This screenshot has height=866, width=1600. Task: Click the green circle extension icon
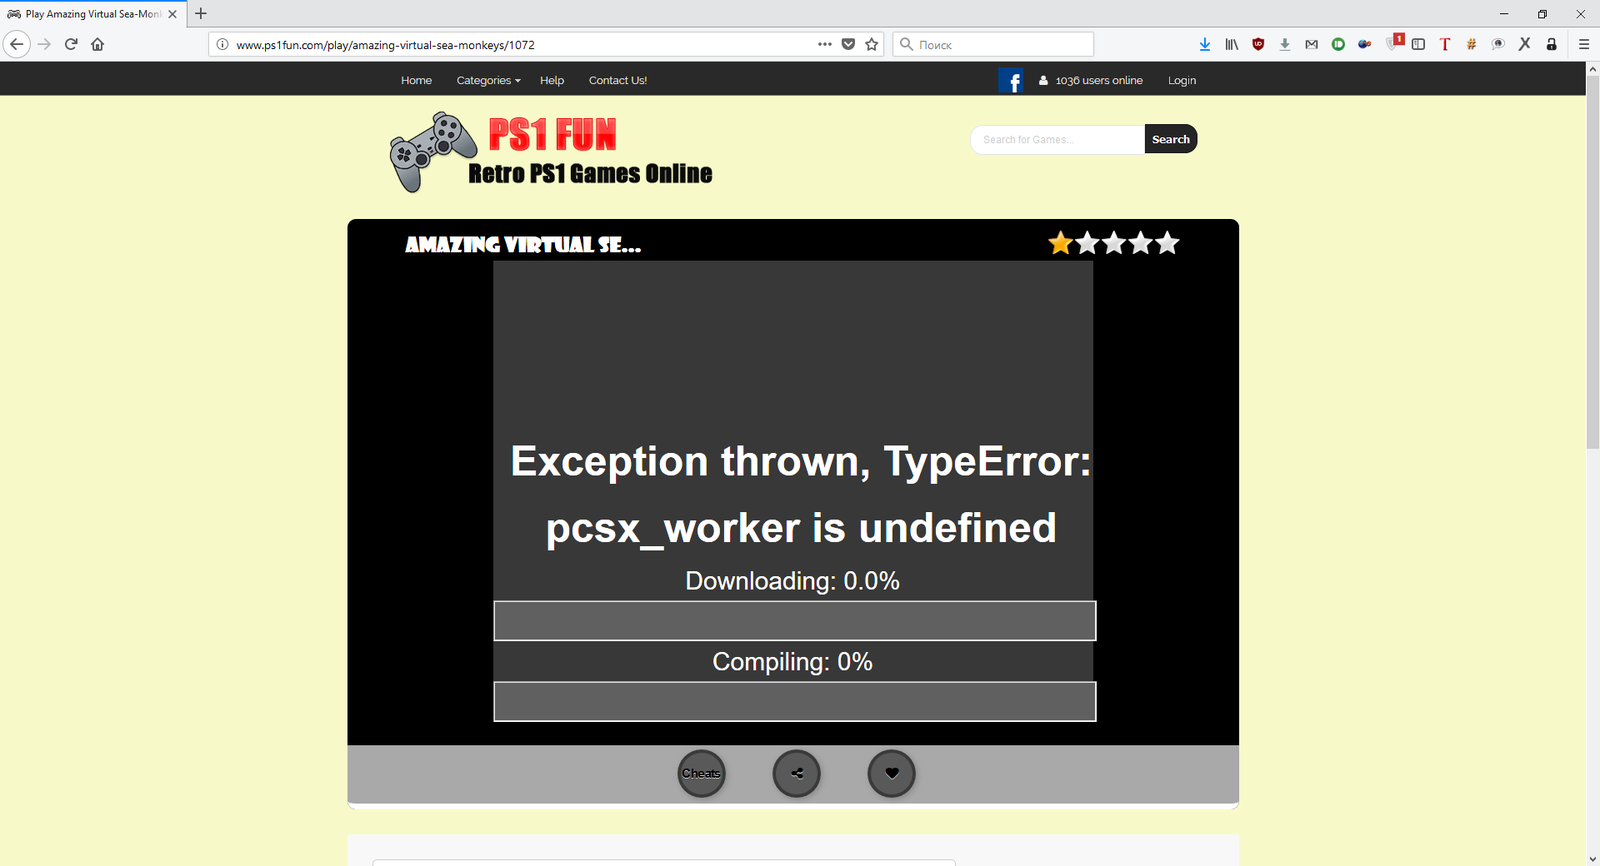pos(1338,44)
